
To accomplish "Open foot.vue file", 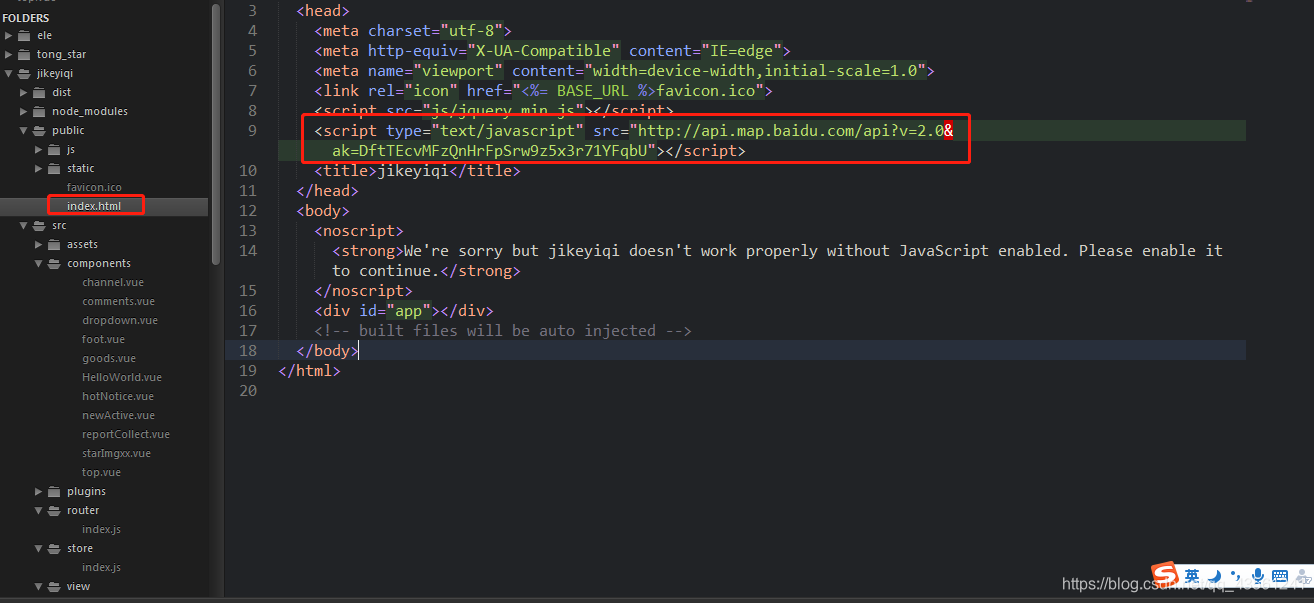I will (103, 339).
